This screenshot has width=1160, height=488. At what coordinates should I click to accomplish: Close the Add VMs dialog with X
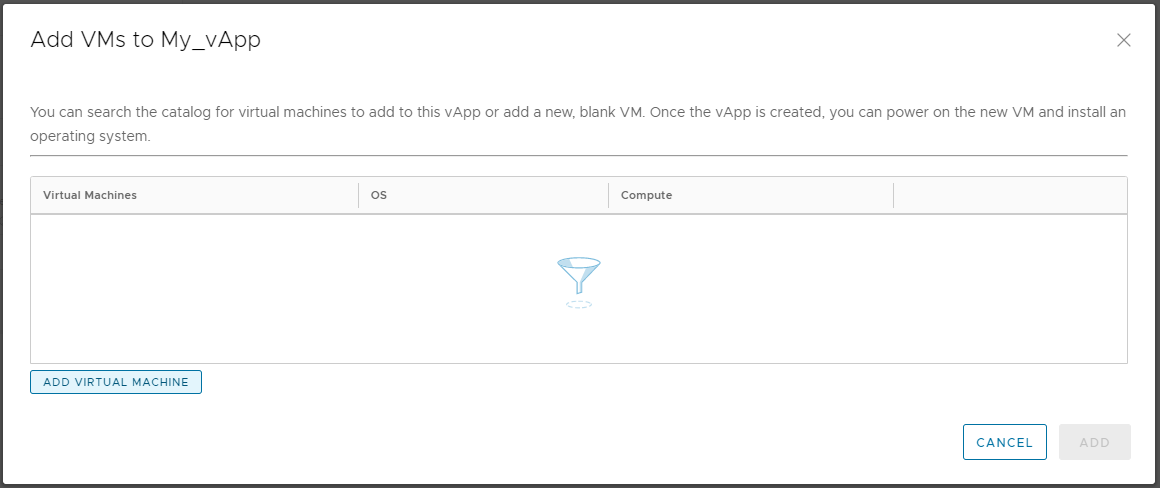(x=1123, y=40)
